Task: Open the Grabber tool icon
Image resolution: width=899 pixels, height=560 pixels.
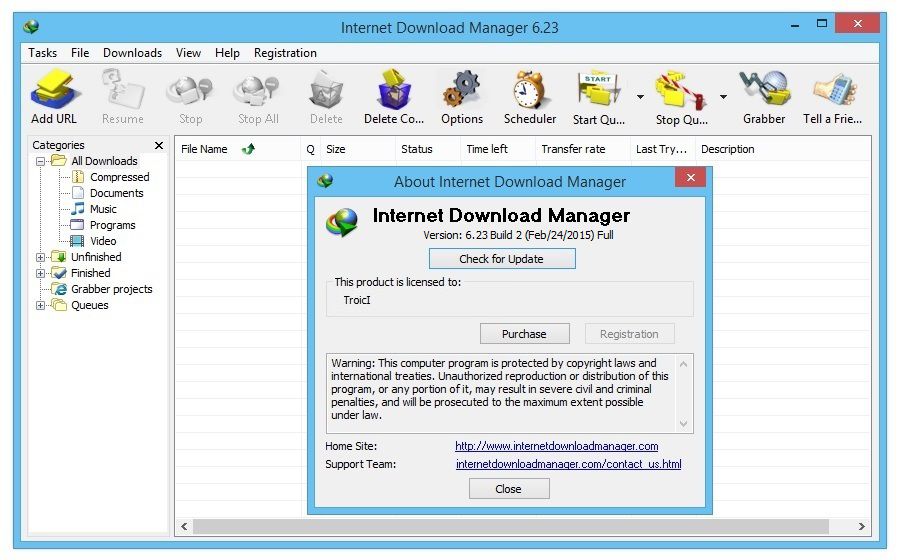Action: pos(764,88)
